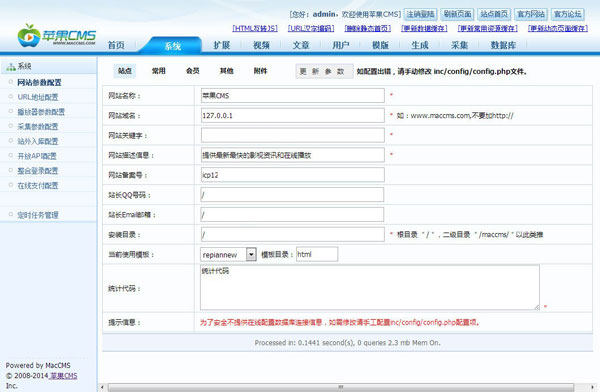Open the 生成 main menu tab

[420, 45]
